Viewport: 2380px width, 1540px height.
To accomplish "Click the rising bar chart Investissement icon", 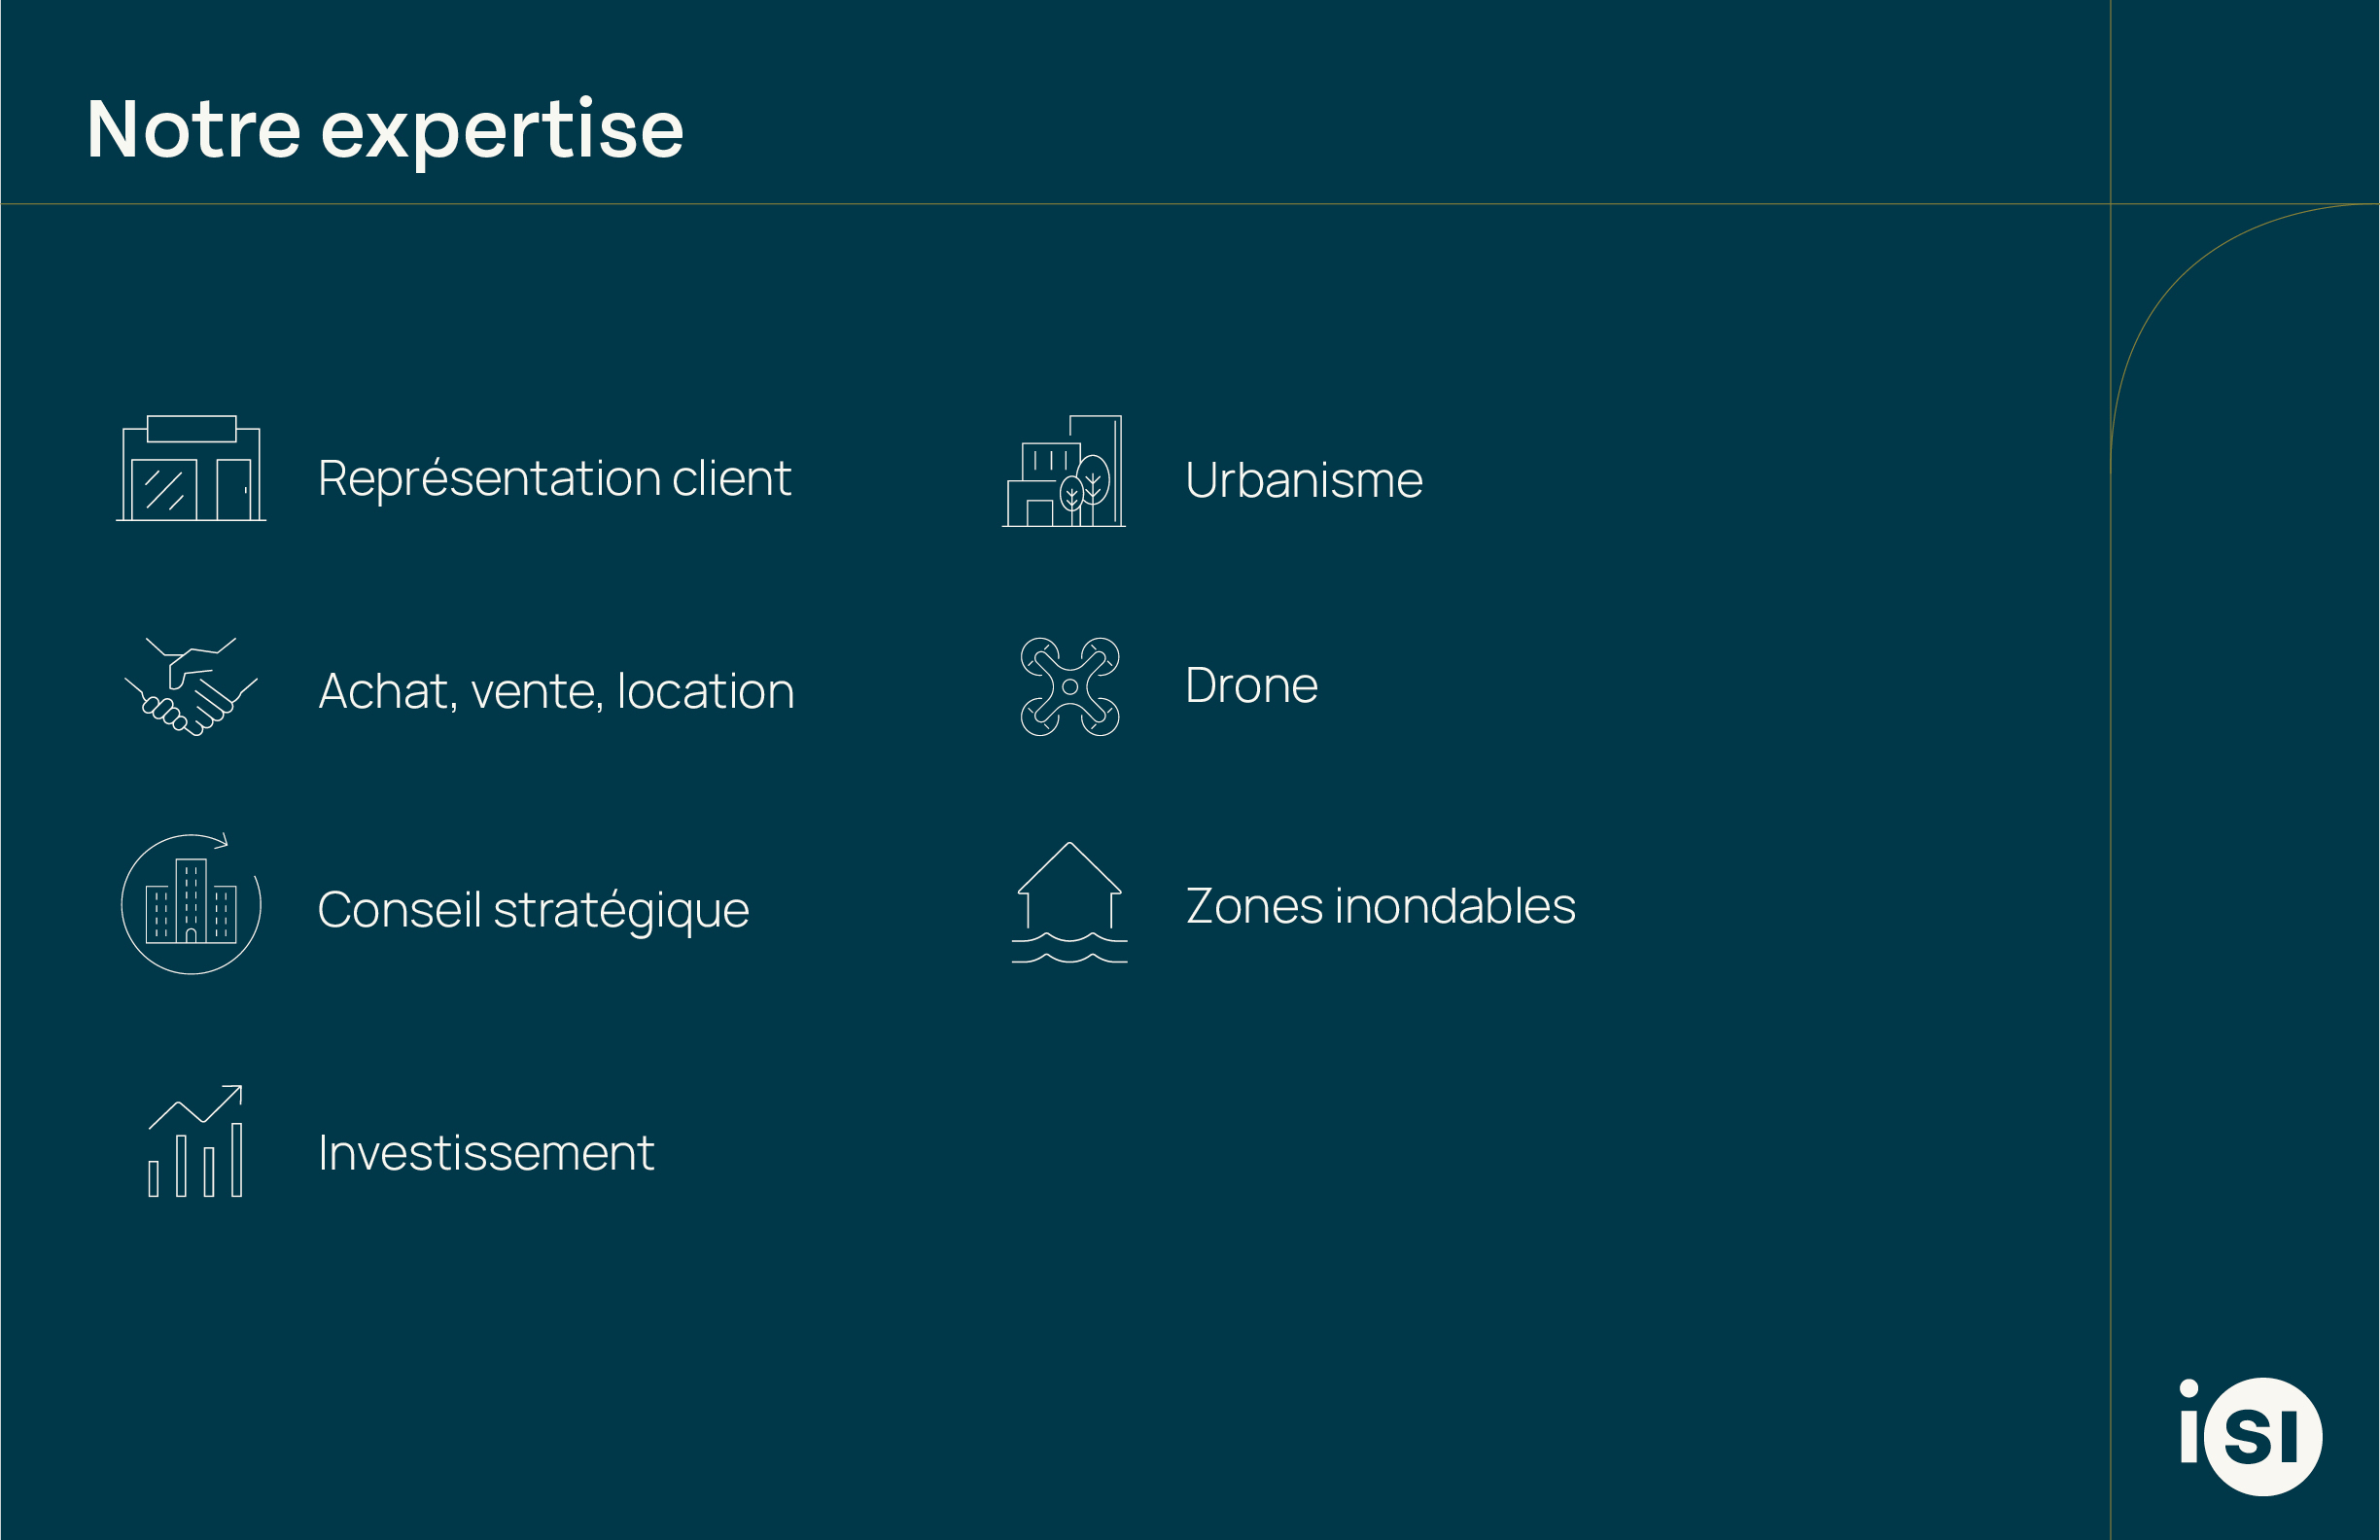I will pyautogui.click(x=196, y=1142).
